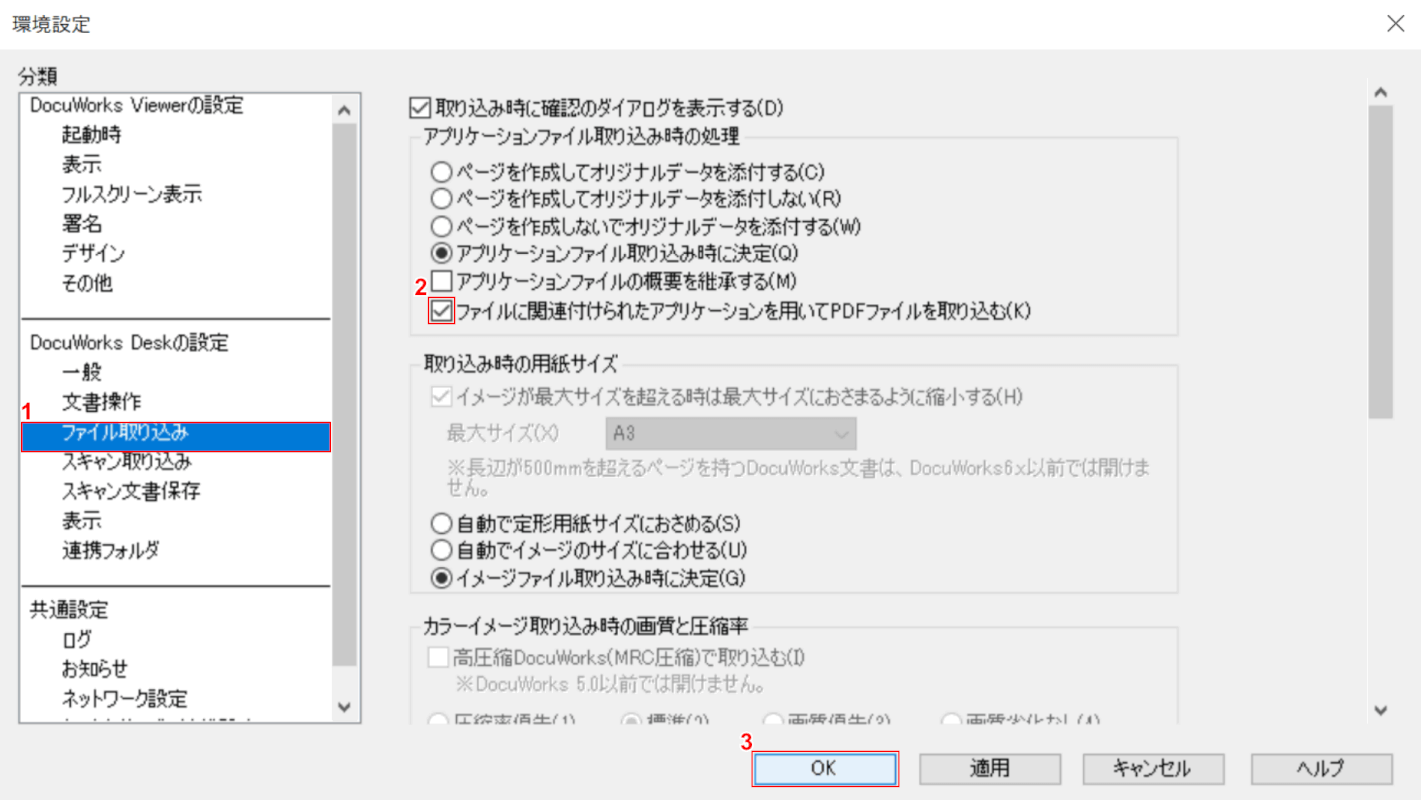1421x800 pixels.
Task: Click the キャンセル button
Action: pyautogui.click(x=1151, y=768)
